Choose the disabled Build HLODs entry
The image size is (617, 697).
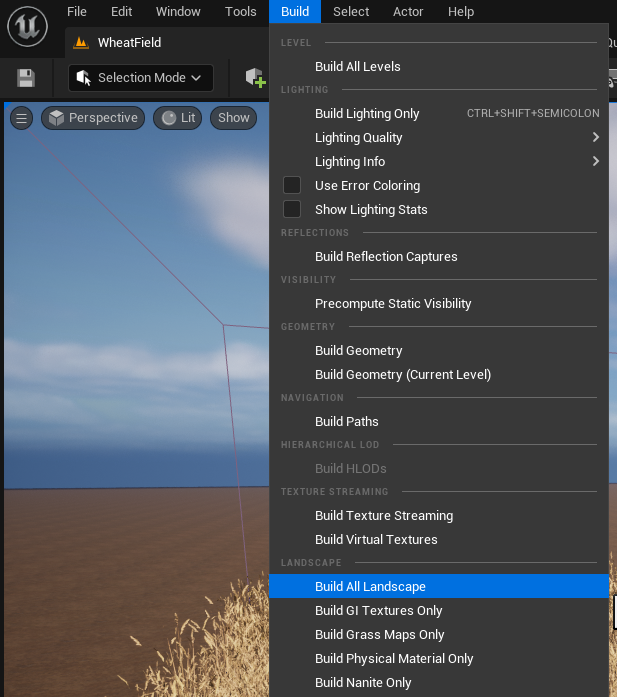439,469
